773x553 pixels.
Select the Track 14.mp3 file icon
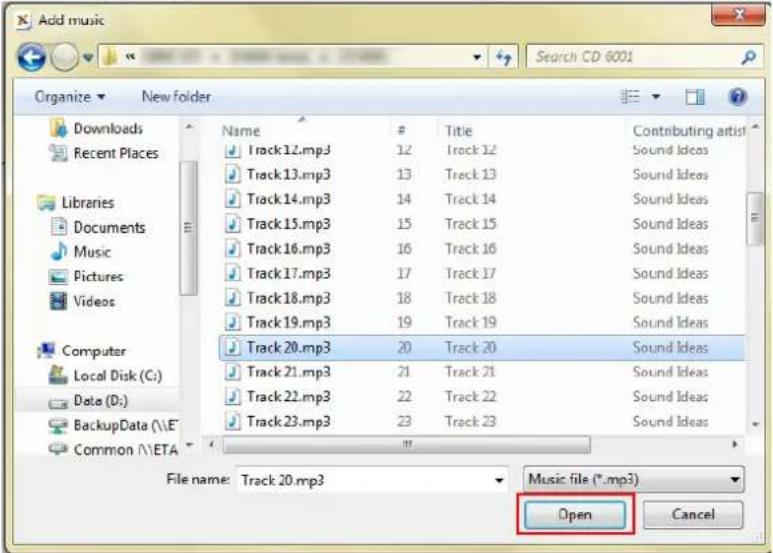pyautogui.click(x=233, y=199)
